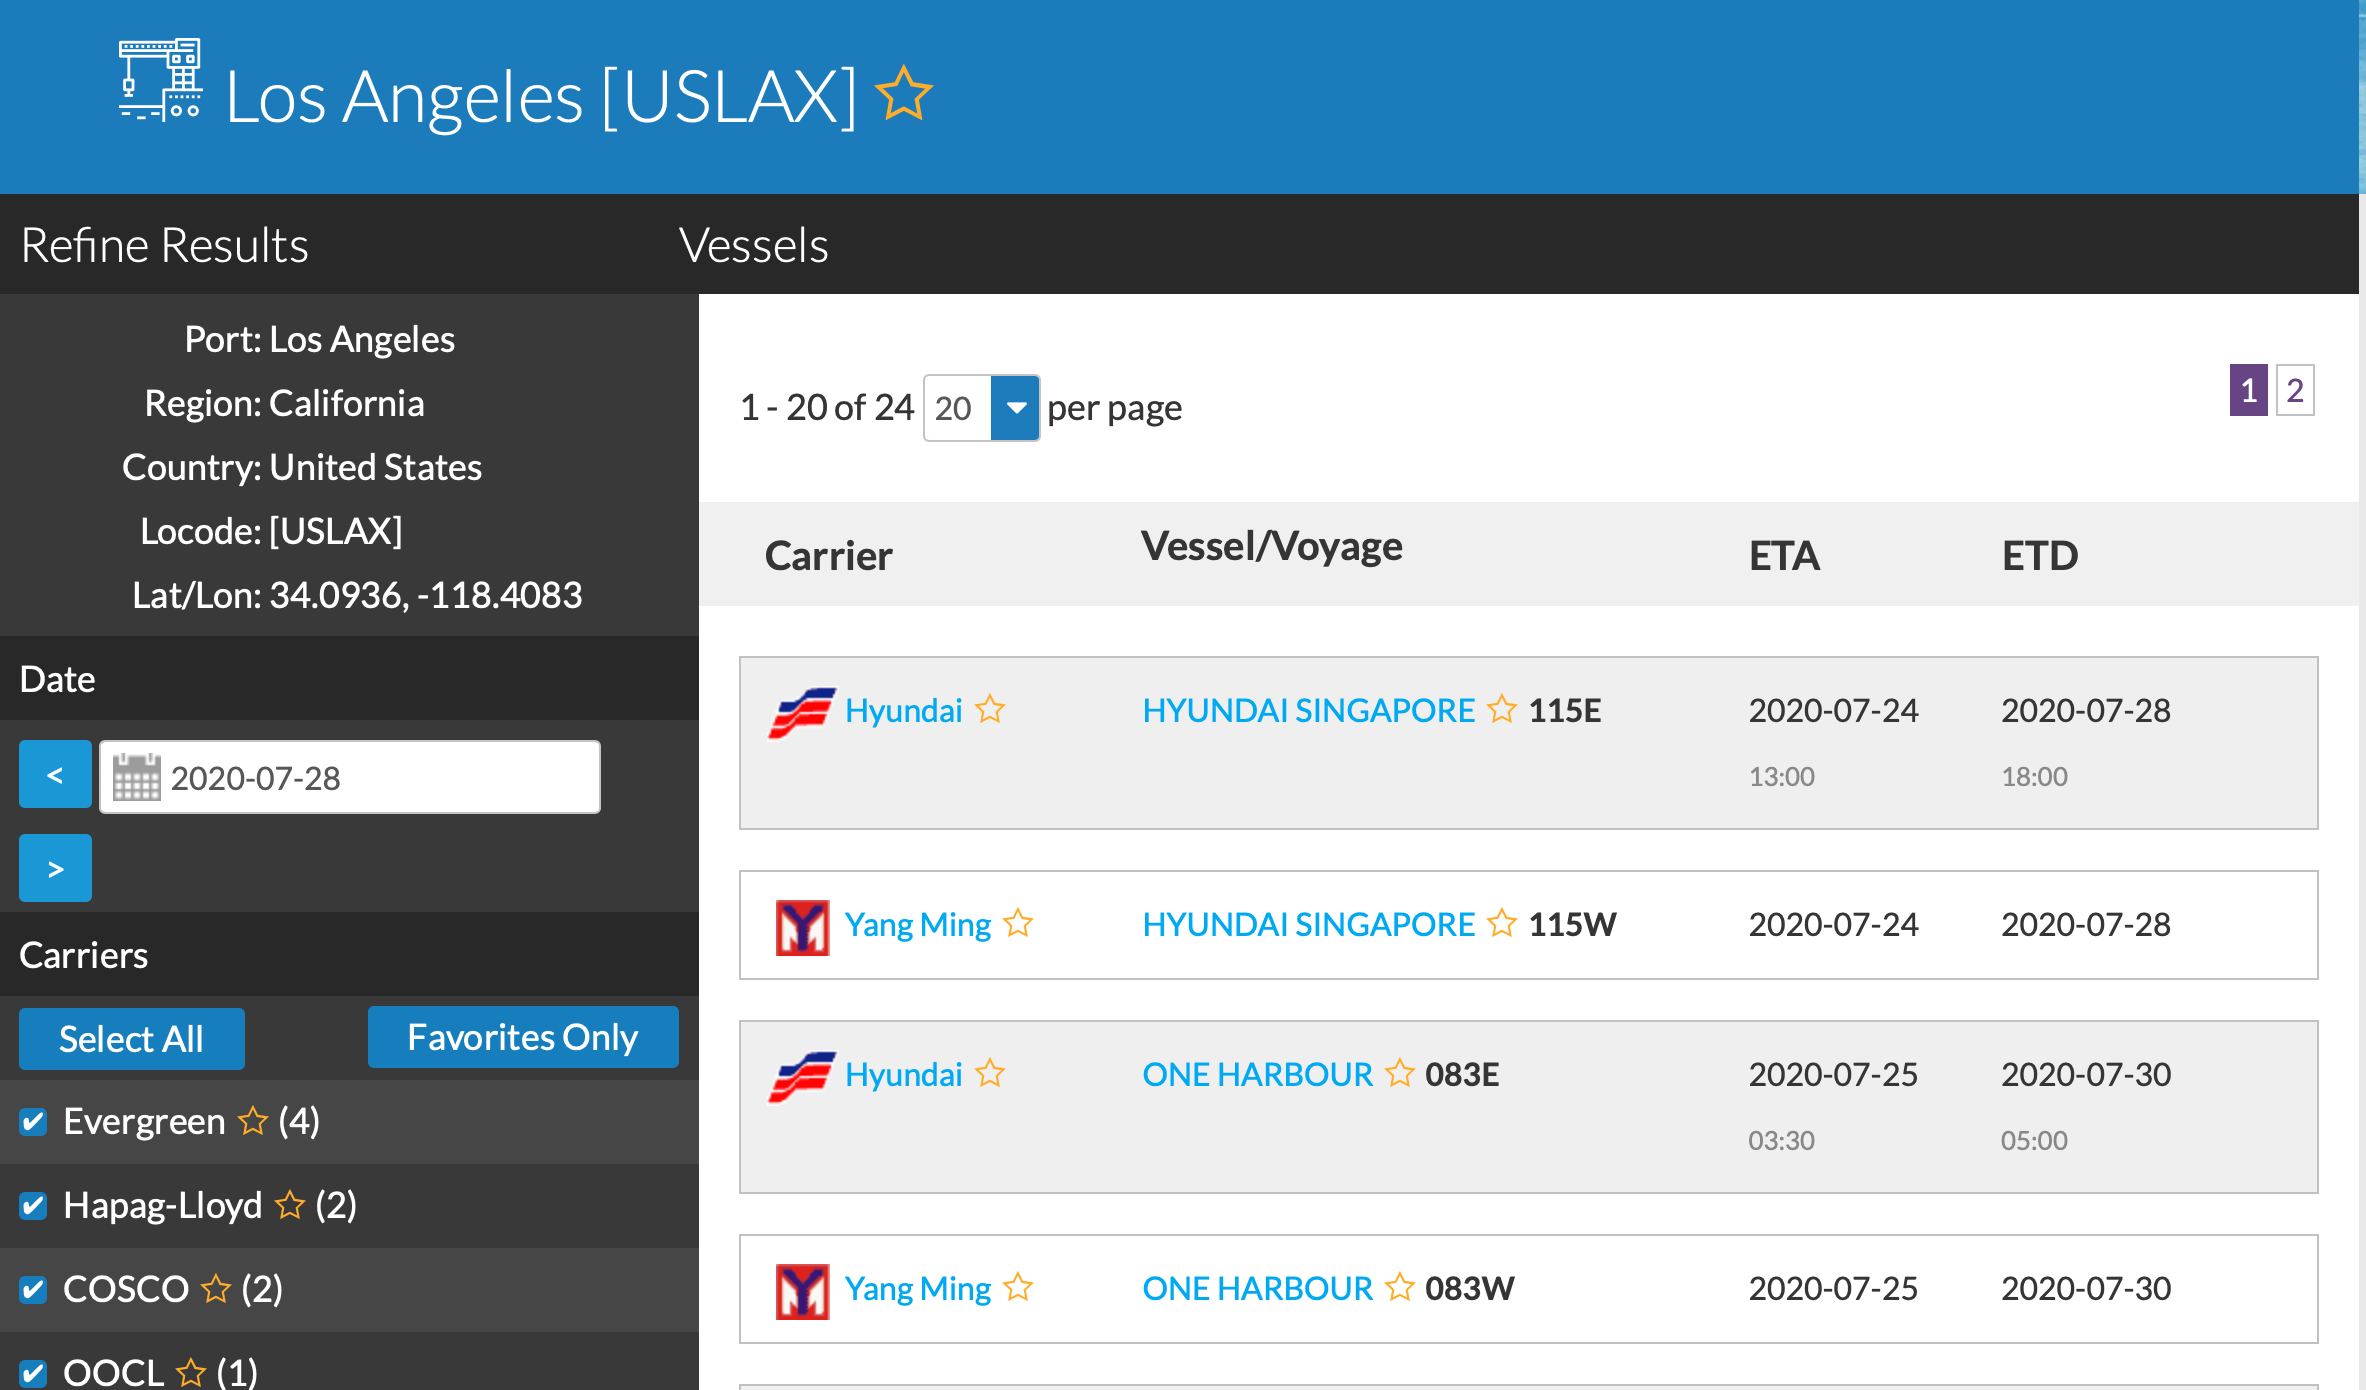Click the Carrier column header
2366x1390 pixels.
pyautogui.click(x=828, y=555)
